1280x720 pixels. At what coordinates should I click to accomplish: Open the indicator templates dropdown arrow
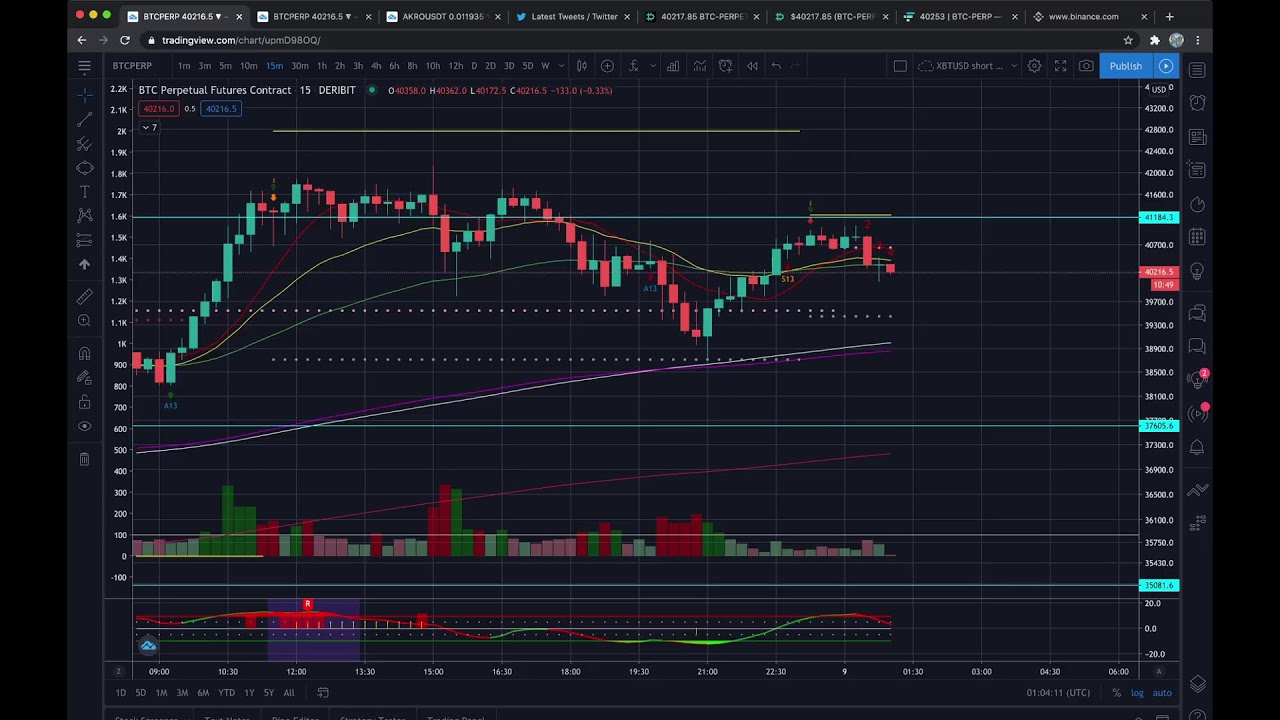point(653,66)
